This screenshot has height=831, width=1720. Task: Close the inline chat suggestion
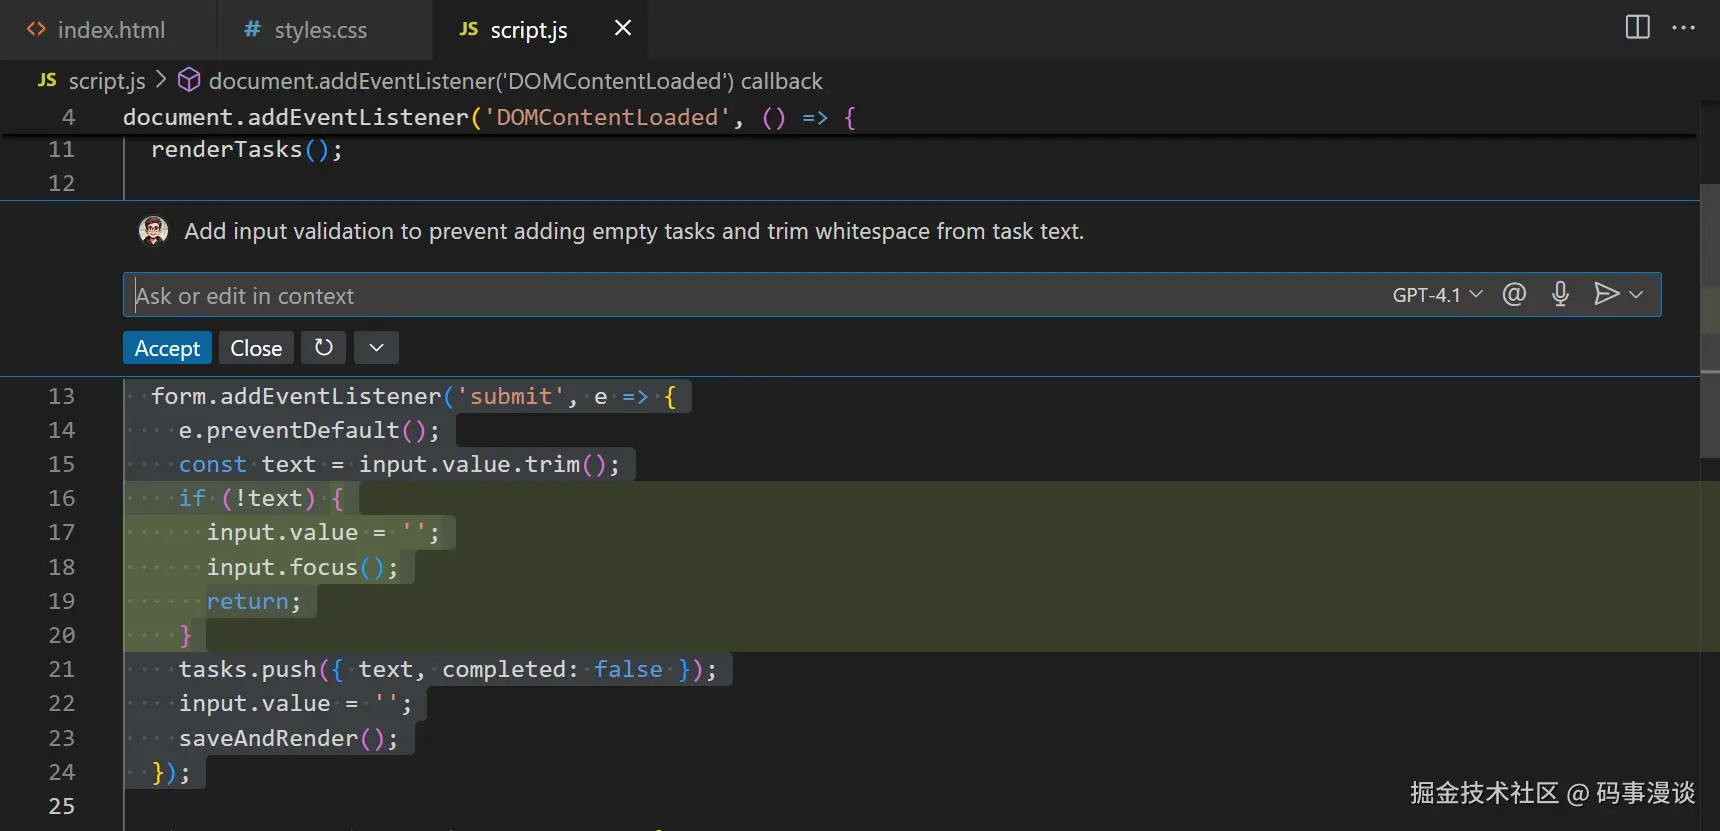[x=256, y=348]
